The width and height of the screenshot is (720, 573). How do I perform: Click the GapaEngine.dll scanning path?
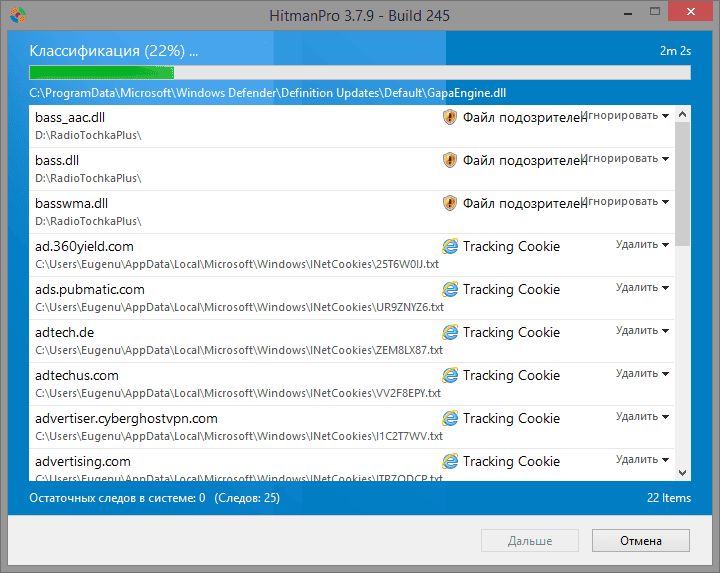(268, 93)
